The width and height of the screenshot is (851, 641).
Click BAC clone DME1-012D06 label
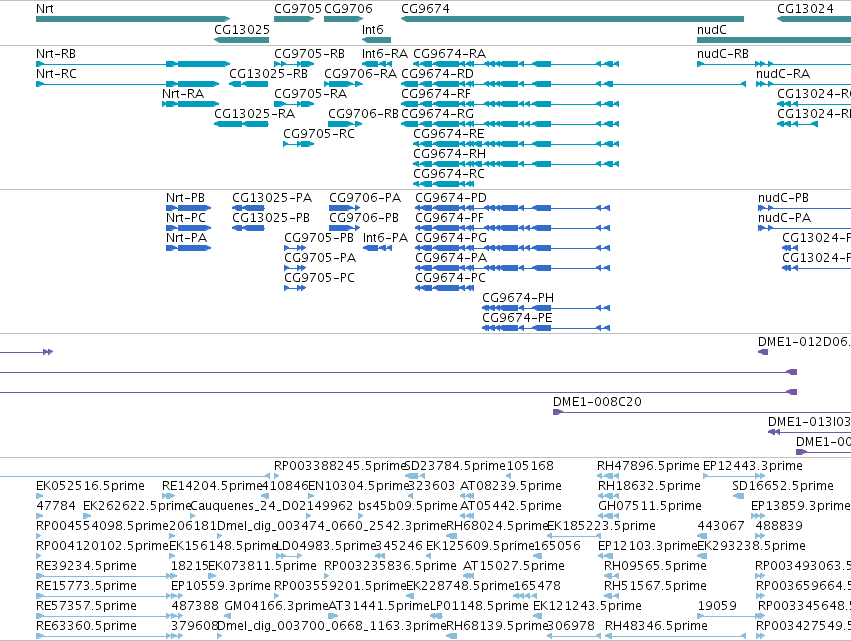click(804, 341)
